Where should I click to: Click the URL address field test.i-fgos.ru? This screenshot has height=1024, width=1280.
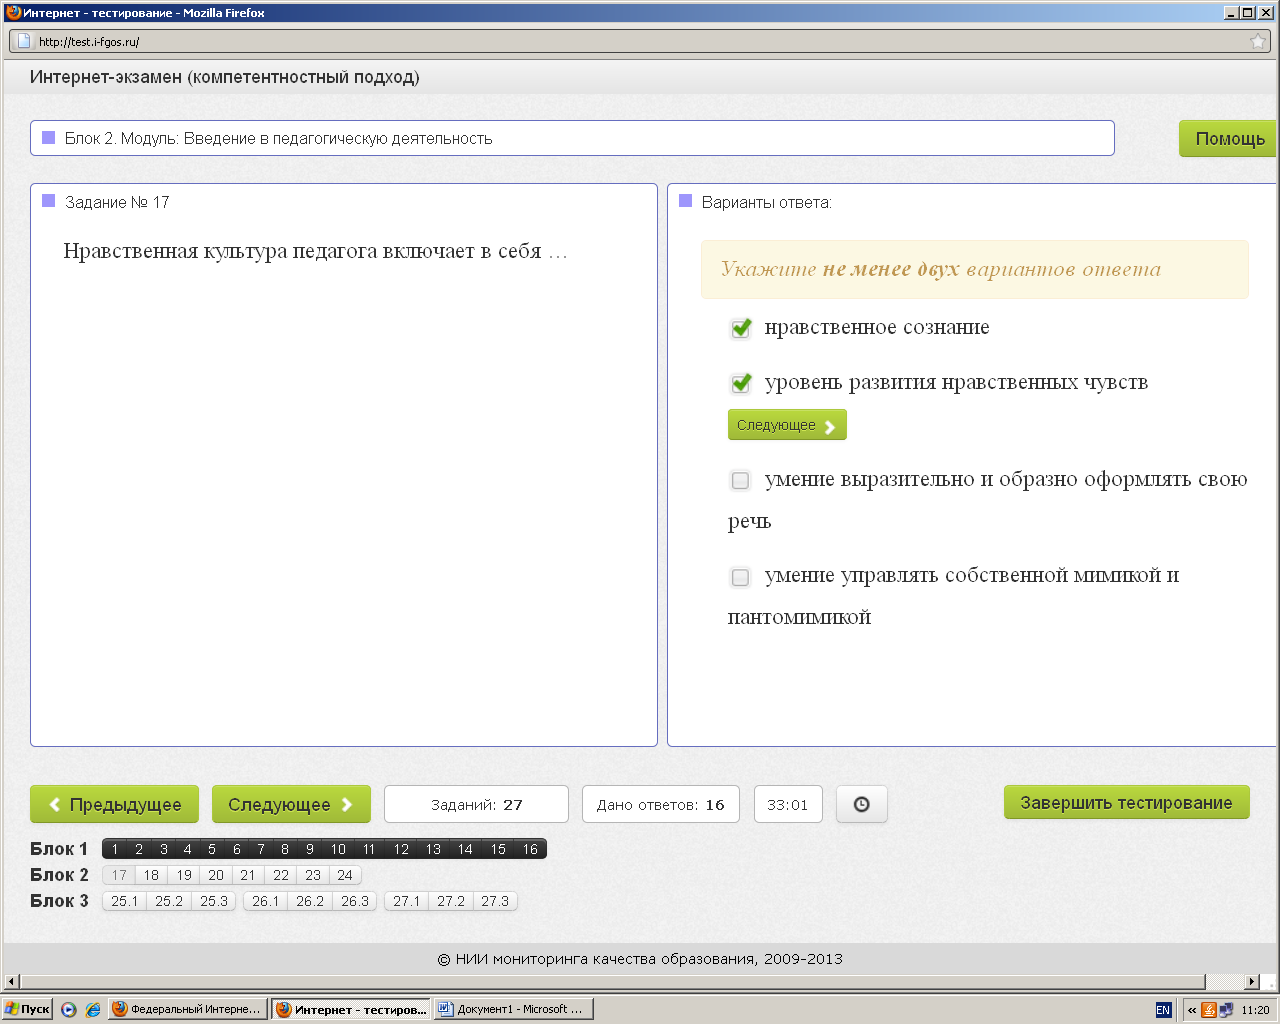coord(640,41)
